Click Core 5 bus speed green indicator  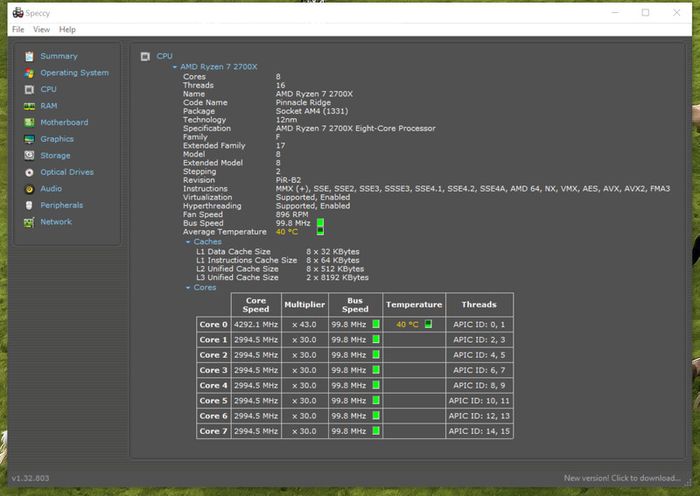pos(376,400)
